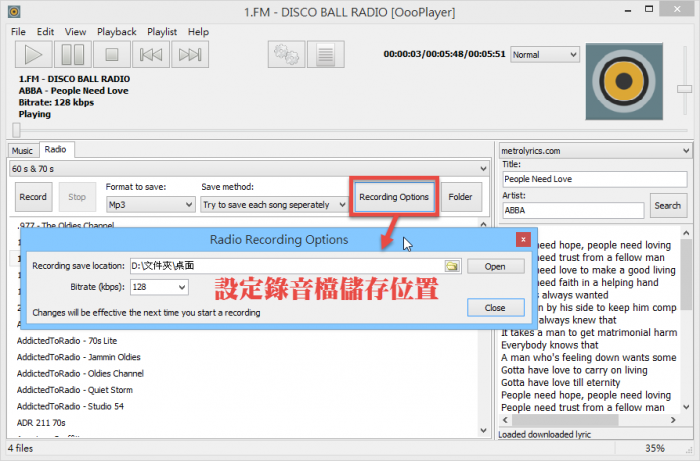The width and height of the screenshot is (700, 461).
Task: Adjust the vertical volume slider handle
Action: click(x=684, y=89)
